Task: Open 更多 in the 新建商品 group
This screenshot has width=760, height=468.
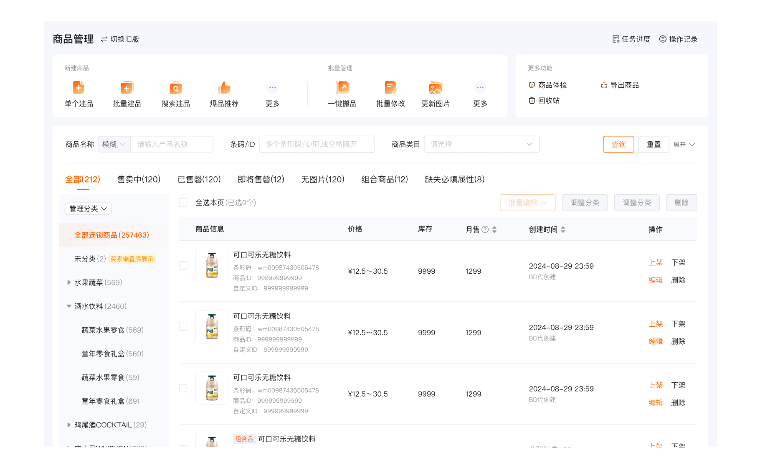Action: point(272,88)
